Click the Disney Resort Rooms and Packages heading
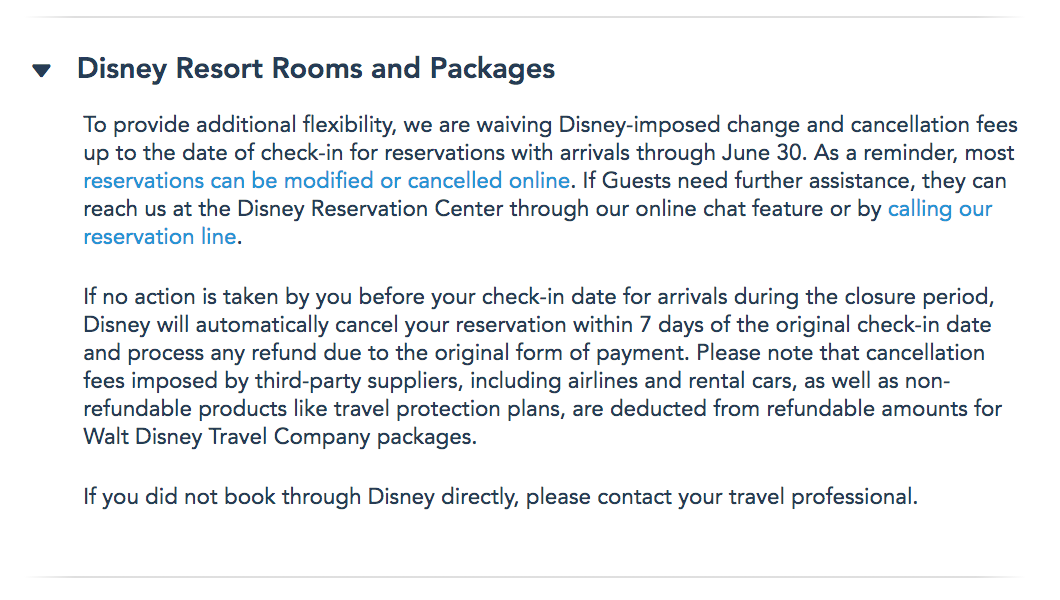This screenshot has width=1060, height=600. click(315, 69)
